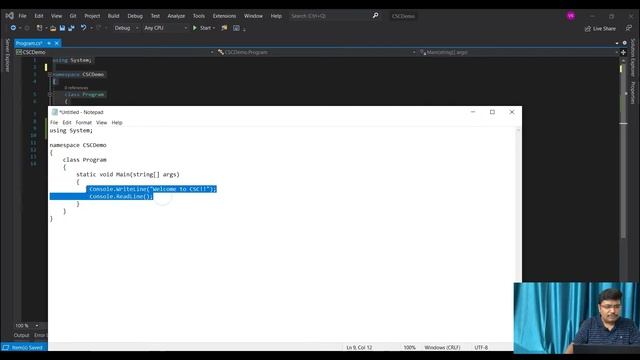640x360 pixels.
Task: Click the Save icon in the toolbar
Action: pyautogui.click(x=62, y=28)
